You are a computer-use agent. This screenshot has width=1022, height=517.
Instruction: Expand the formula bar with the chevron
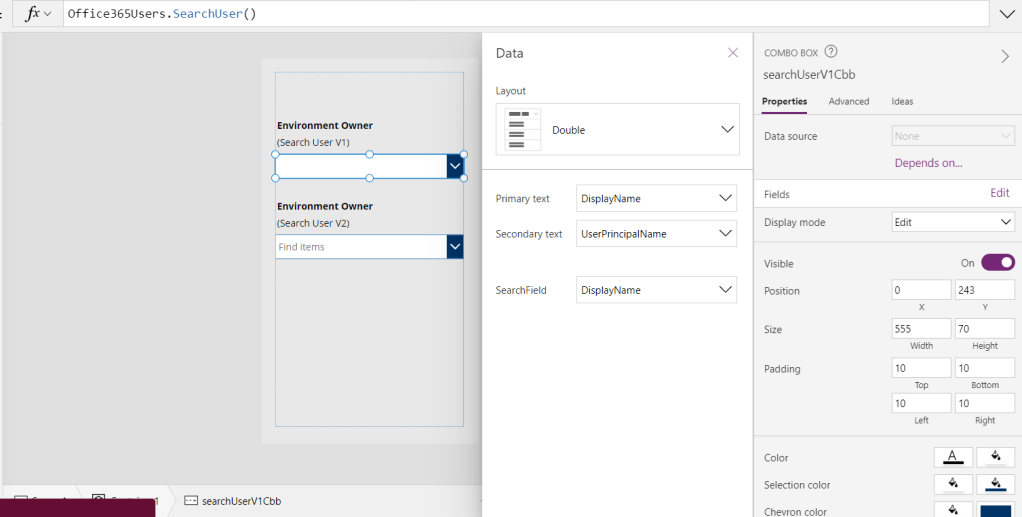(1006, 14)
